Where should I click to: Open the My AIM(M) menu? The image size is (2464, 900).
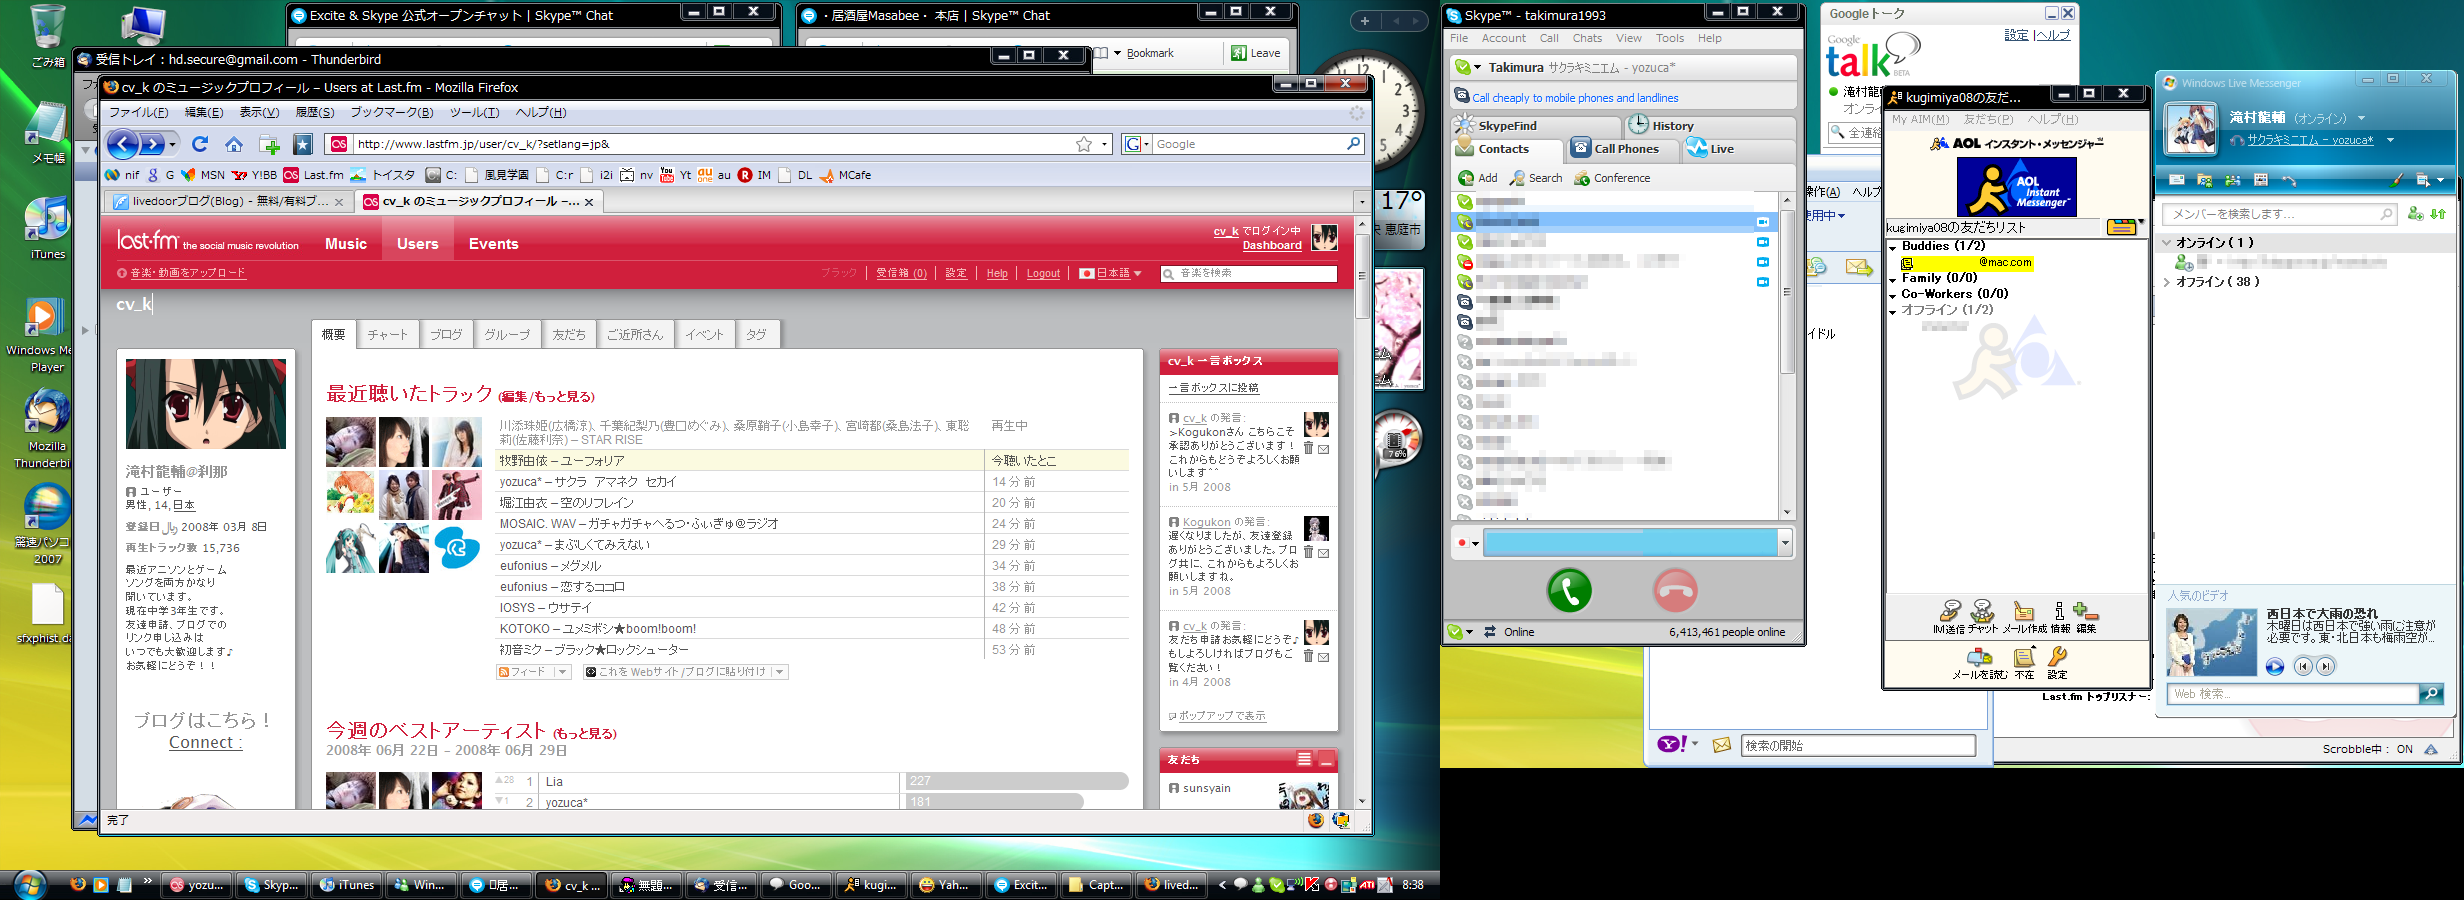(1920, 119)
